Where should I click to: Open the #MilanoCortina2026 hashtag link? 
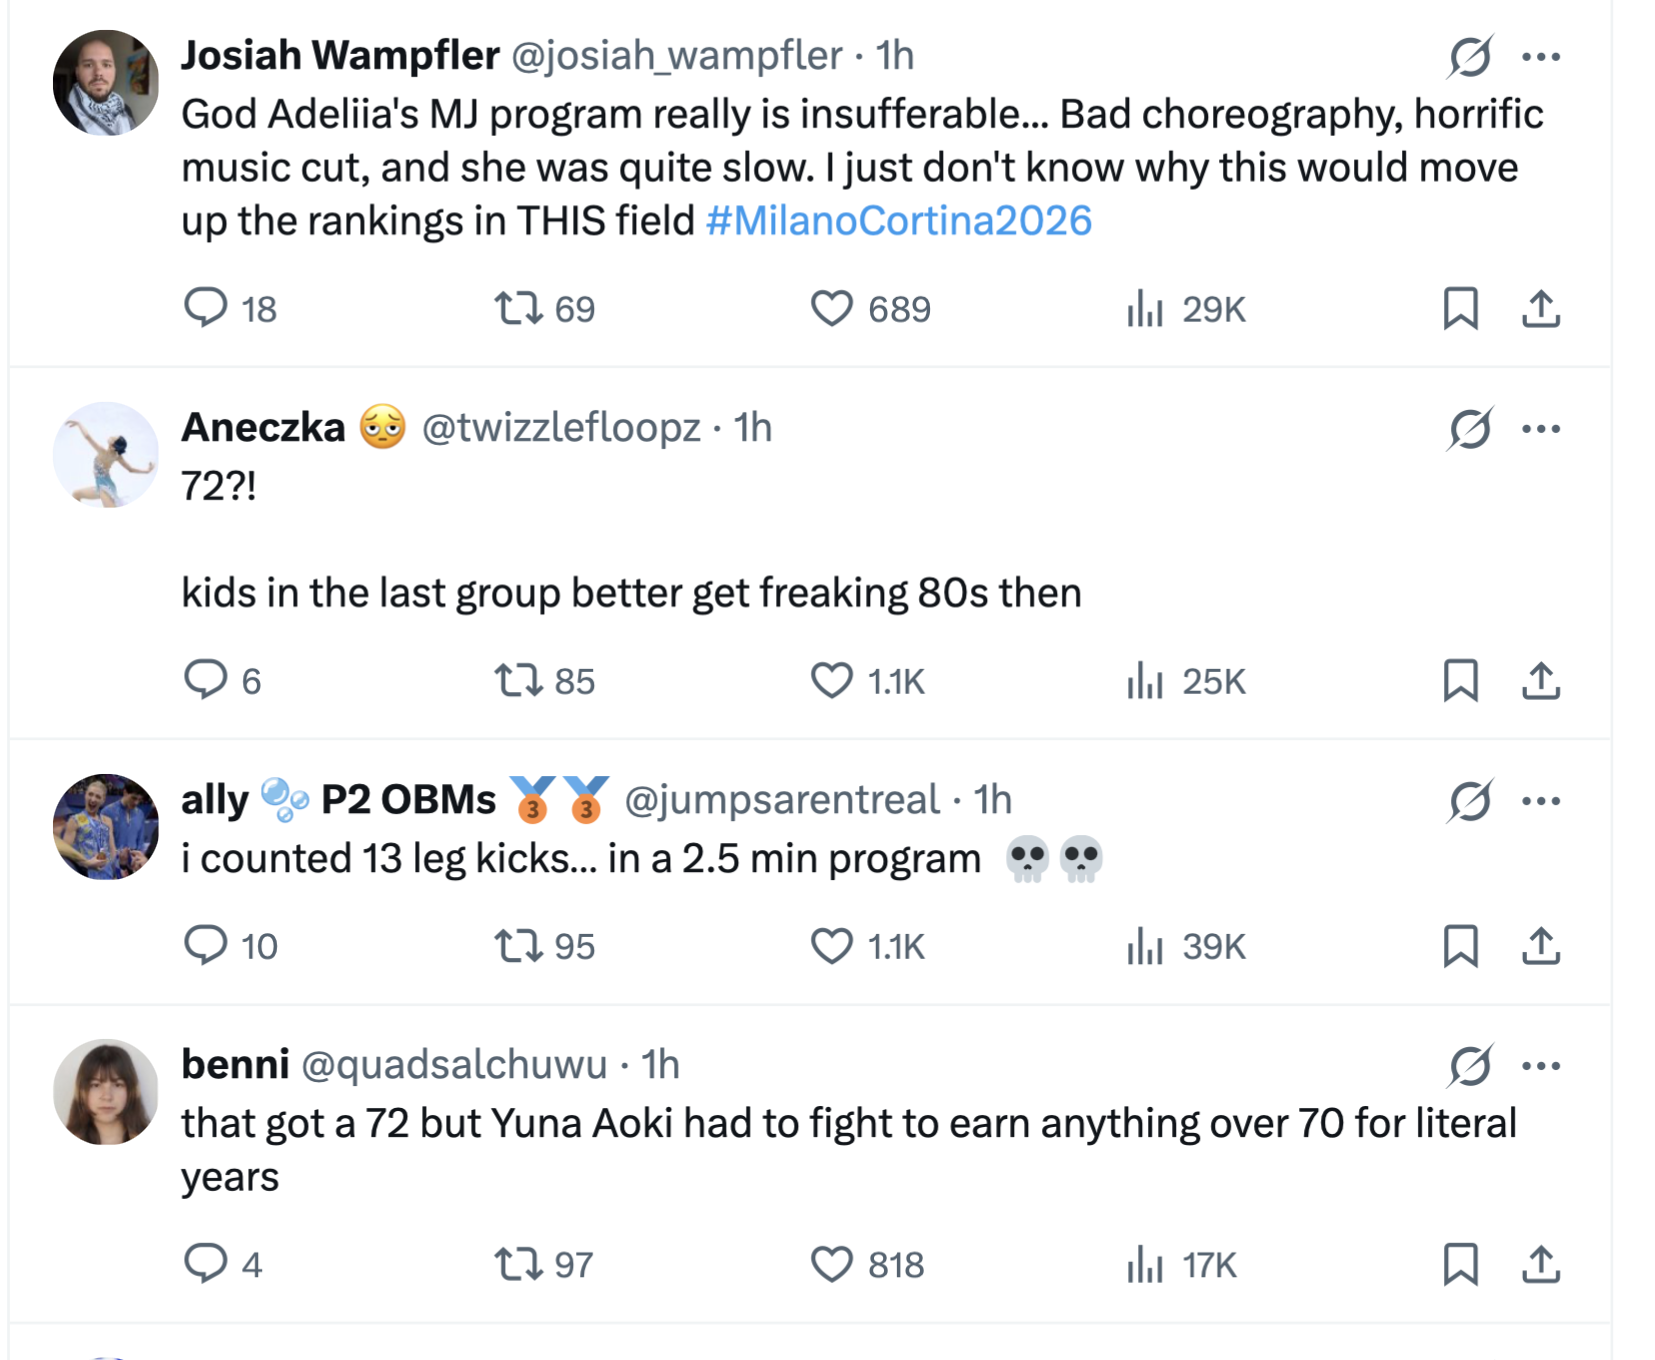point(898,221)
